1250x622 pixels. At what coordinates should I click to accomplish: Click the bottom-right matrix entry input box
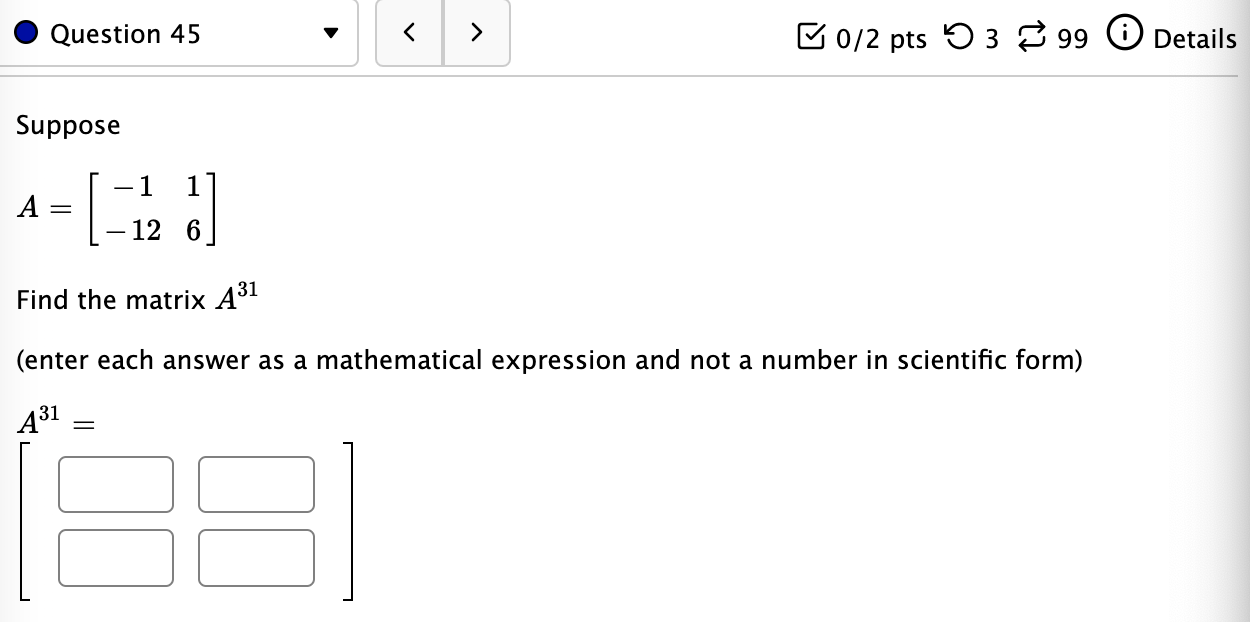(256, 557)
